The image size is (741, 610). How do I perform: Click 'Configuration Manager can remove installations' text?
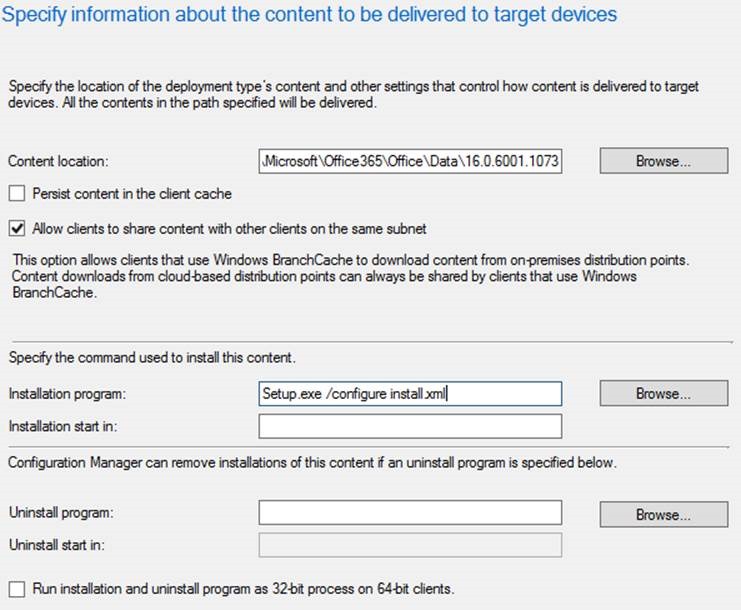point(312,463)
